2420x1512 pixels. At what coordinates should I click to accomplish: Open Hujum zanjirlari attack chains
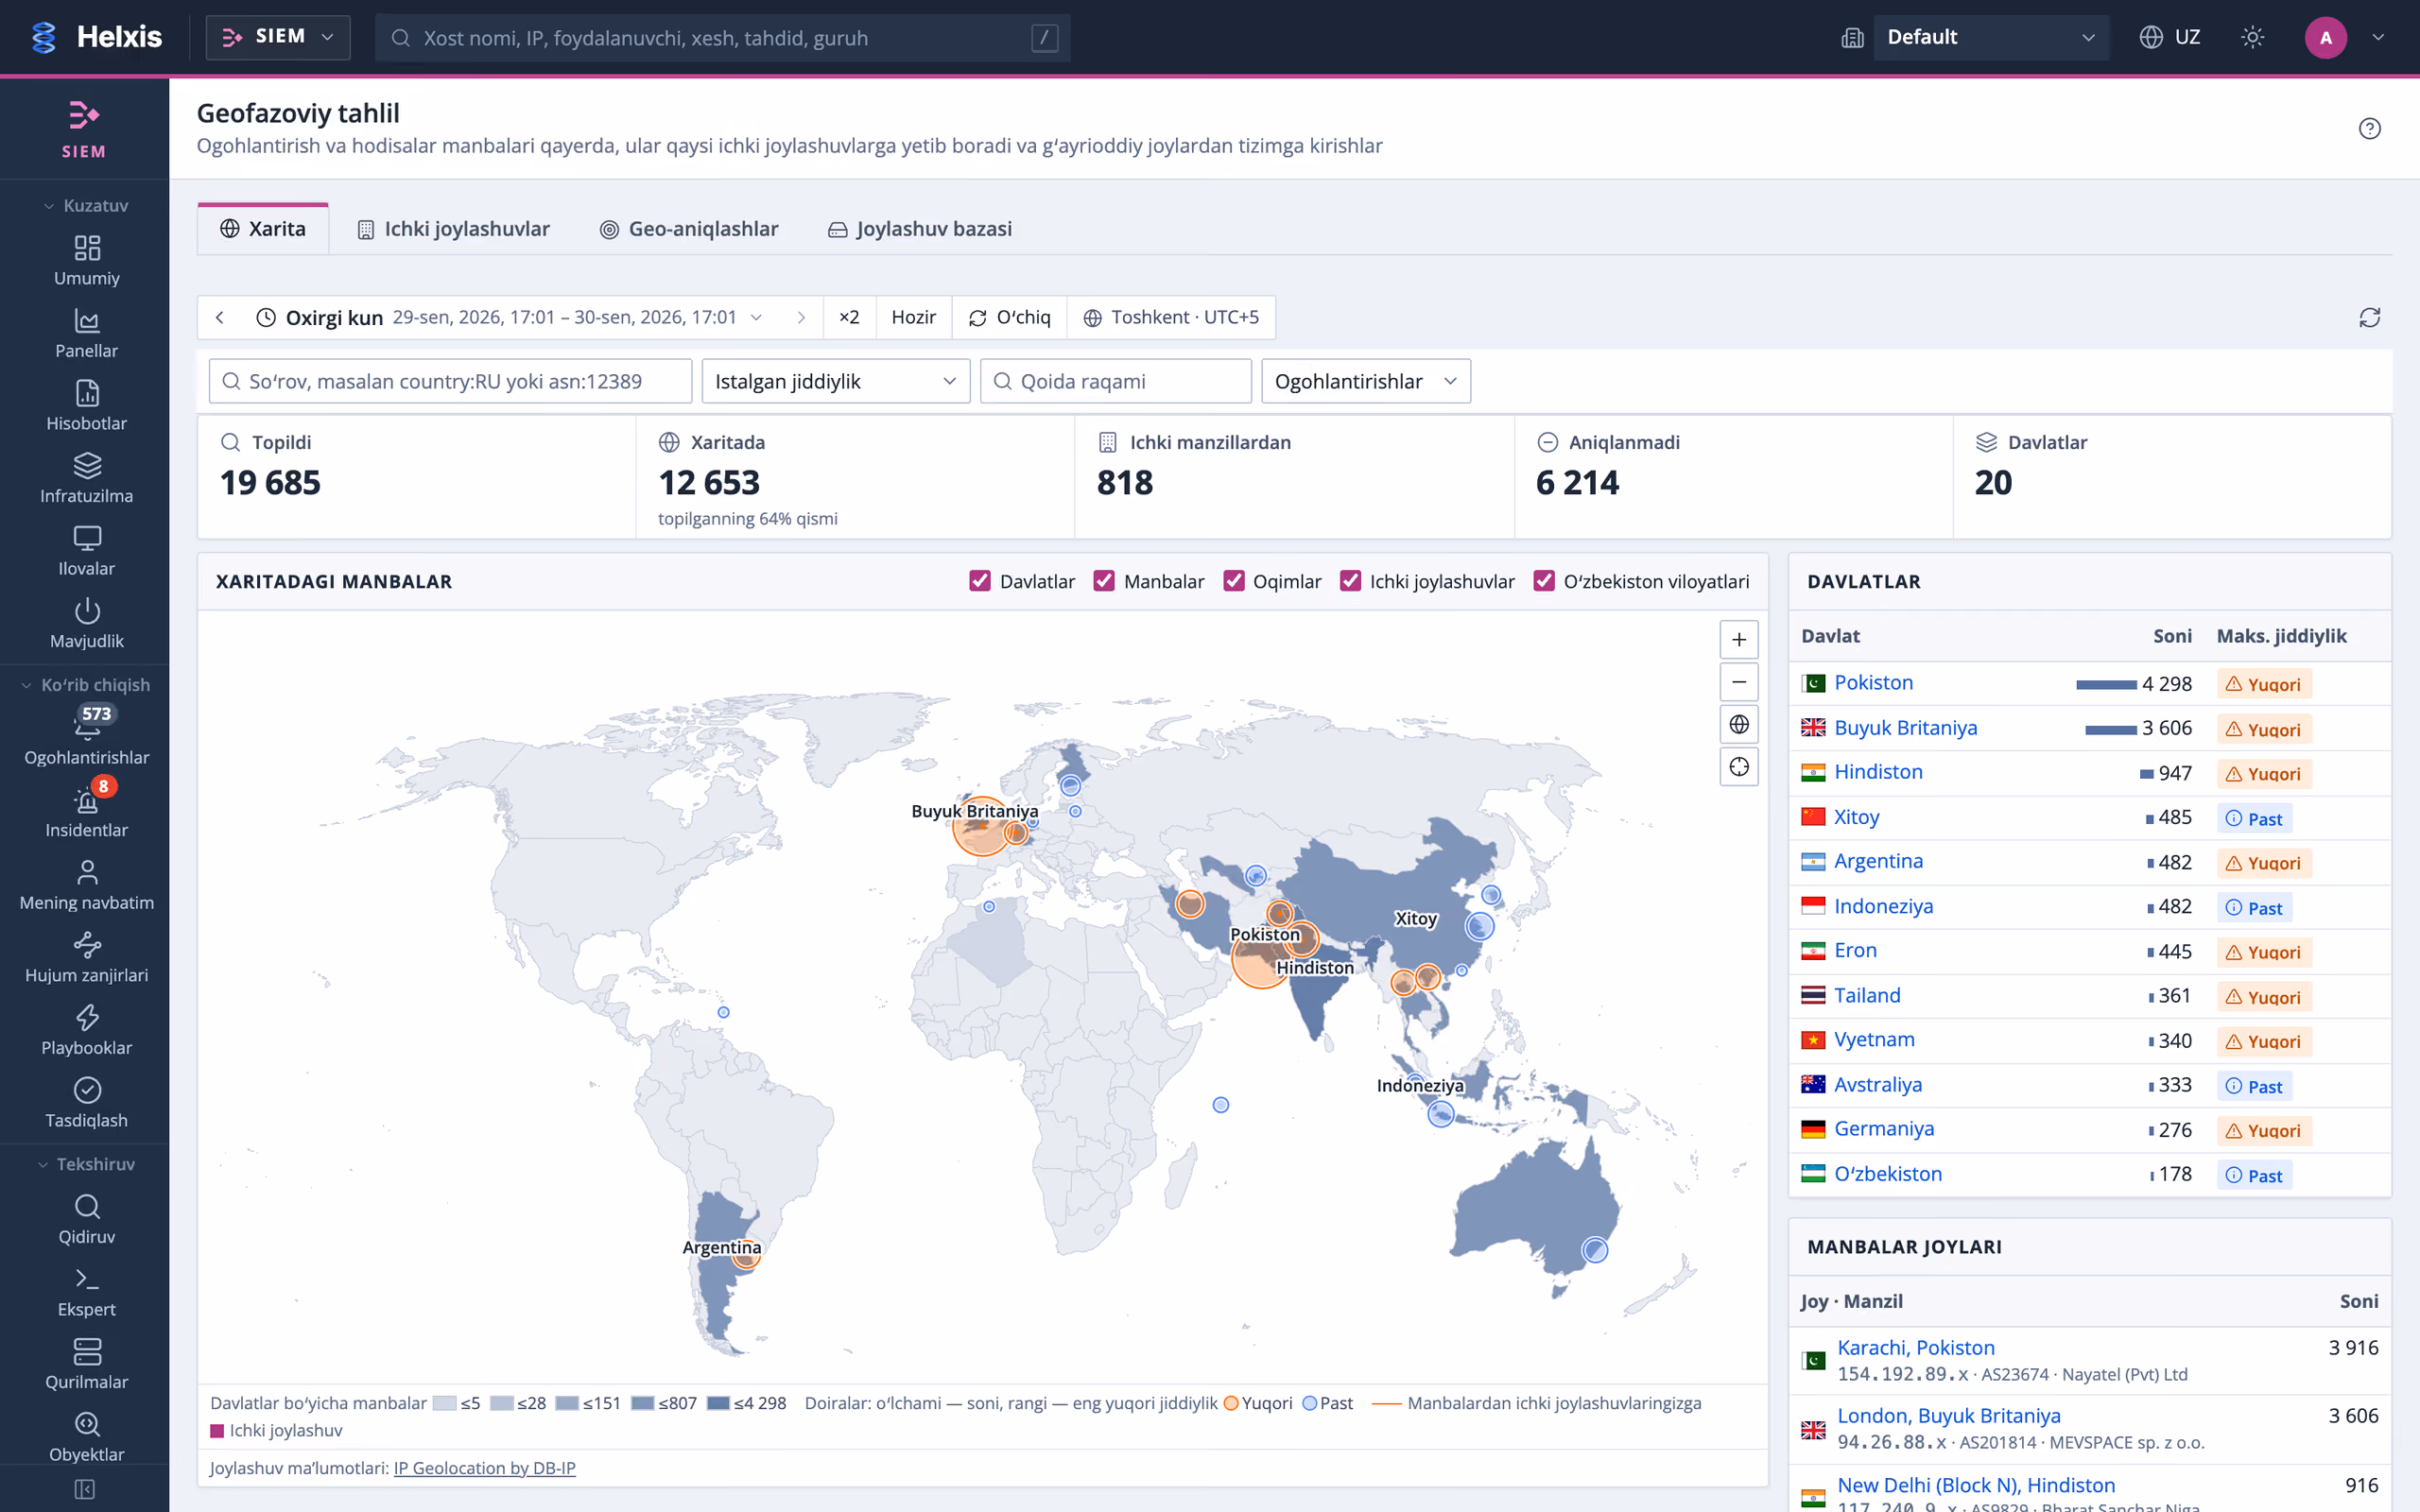(86, 958)
